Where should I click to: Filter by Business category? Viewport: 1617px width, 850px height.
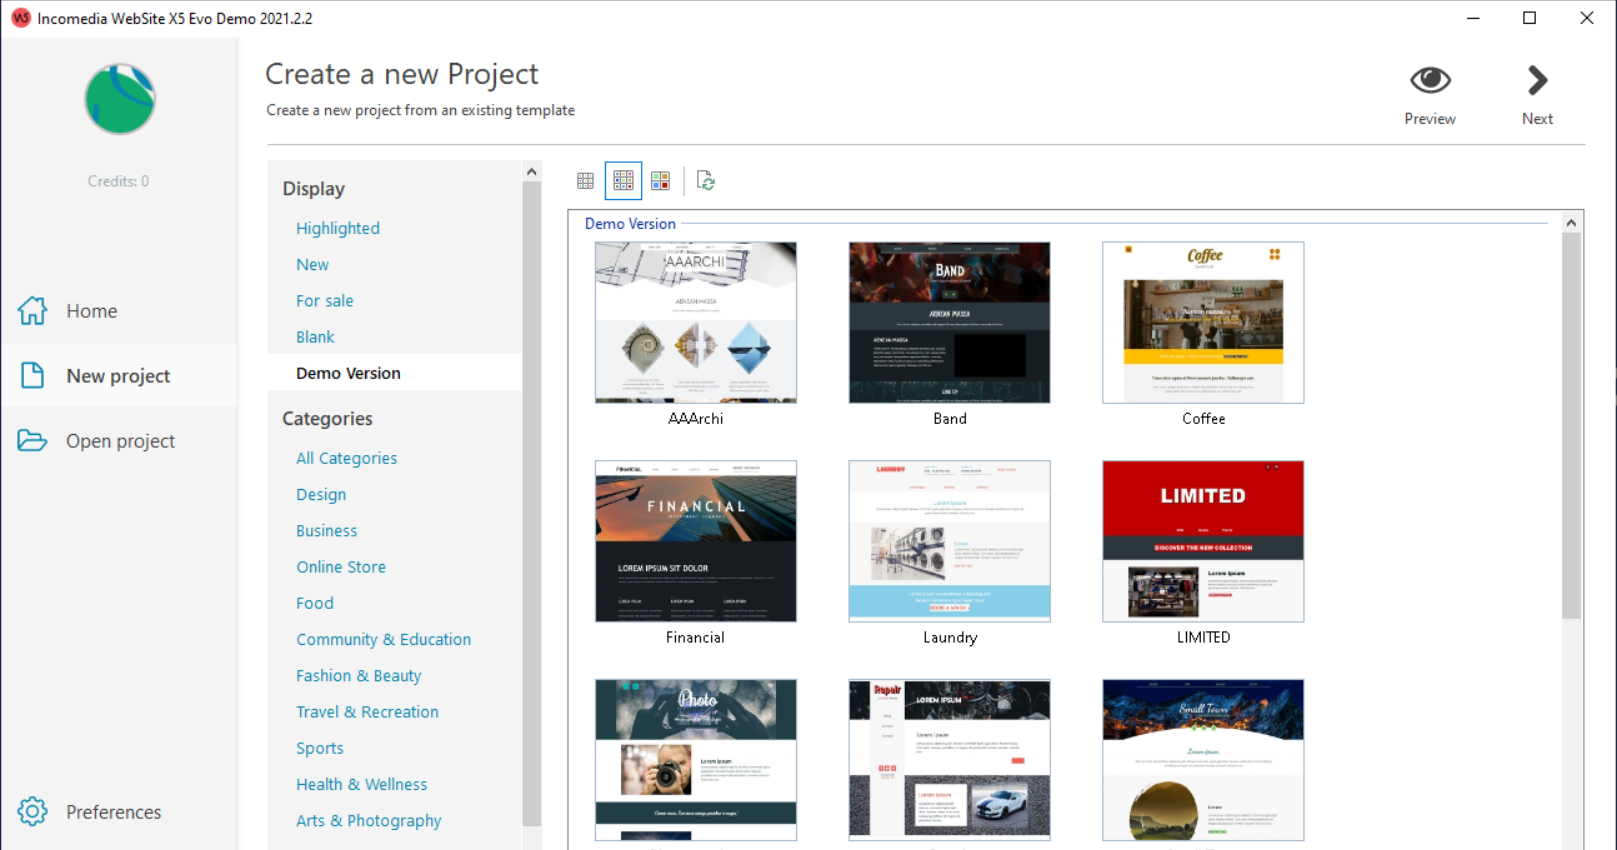coord(326,530)
